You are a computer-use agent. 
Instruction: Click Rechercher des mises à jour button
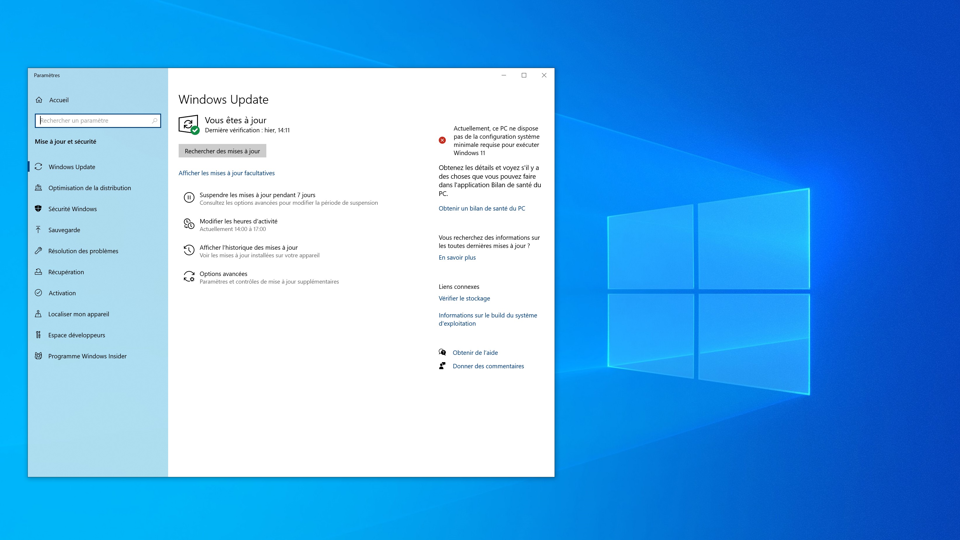222,151
